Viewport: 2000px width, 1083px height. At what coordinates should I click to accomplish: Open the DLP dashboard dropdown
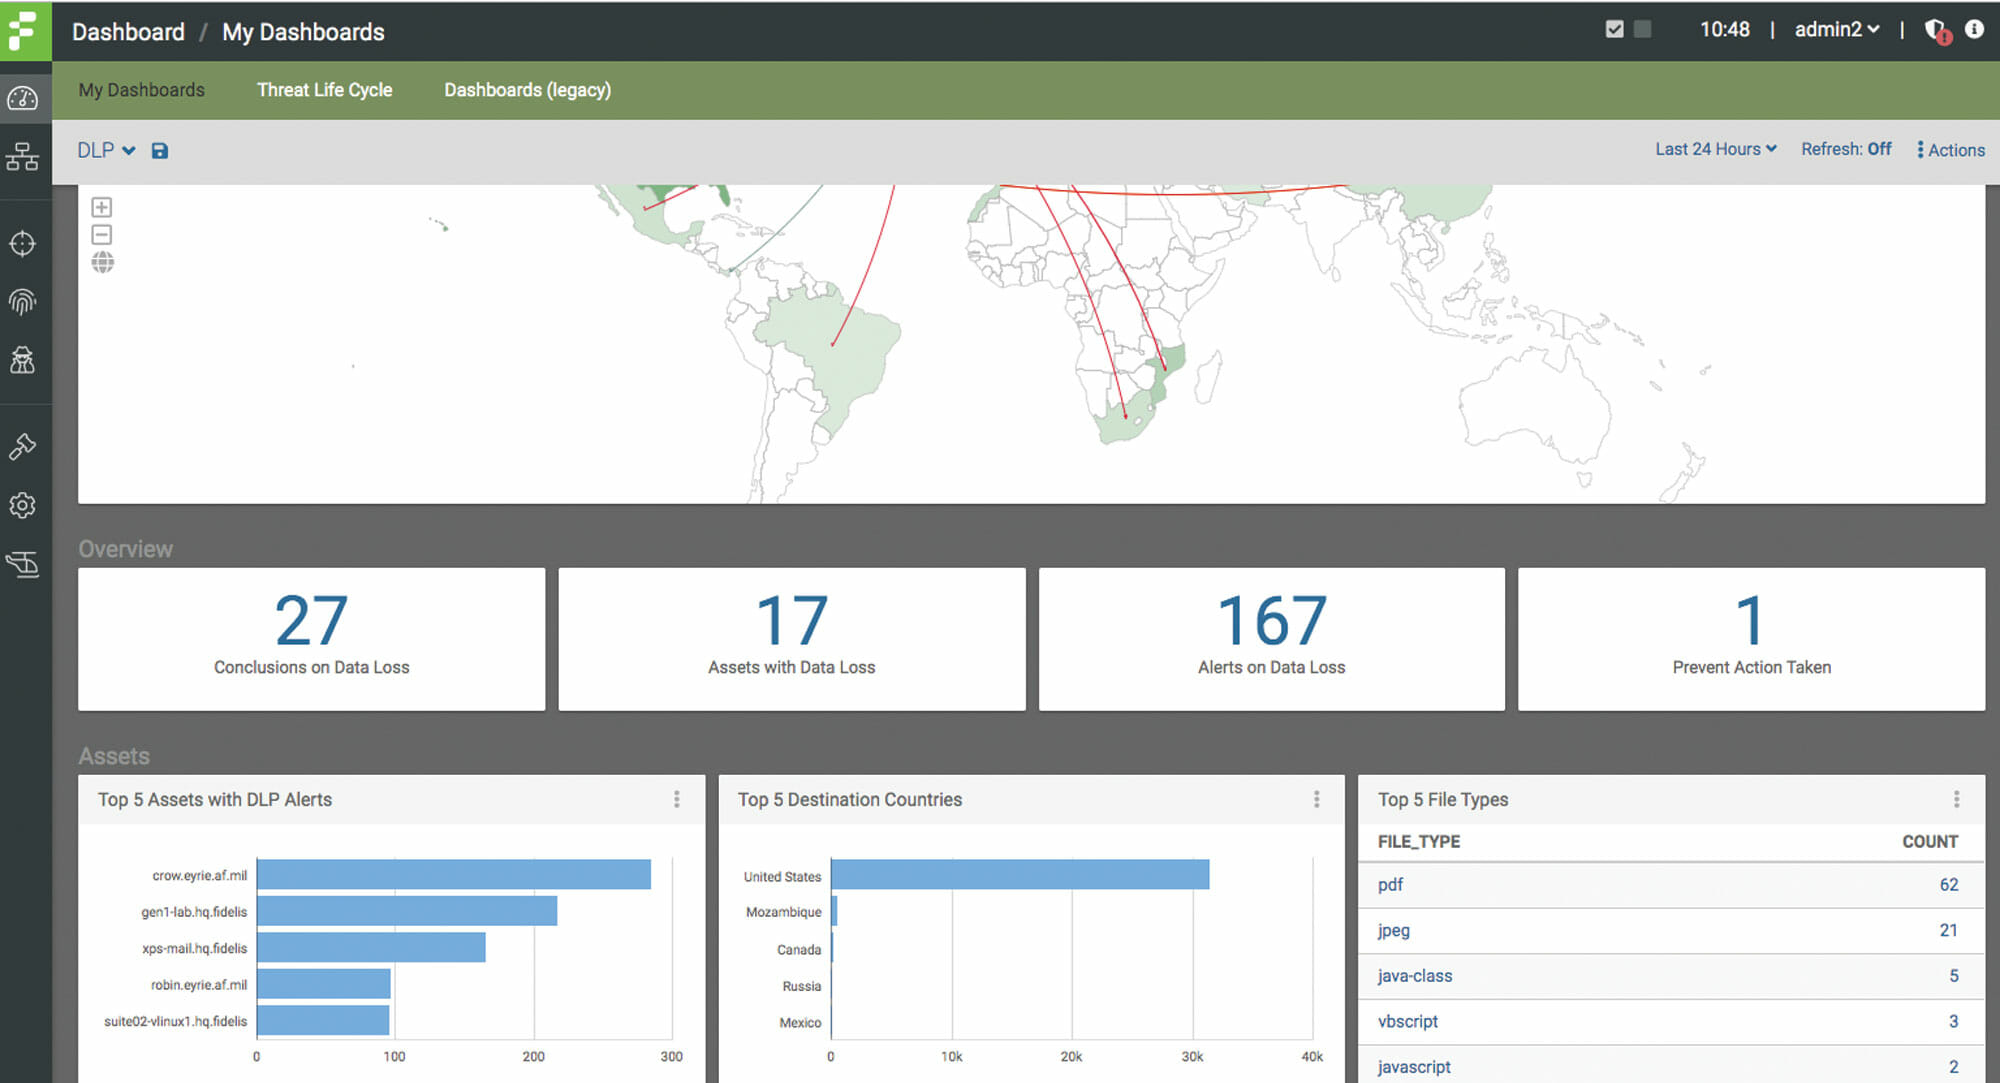coord(105,149)
